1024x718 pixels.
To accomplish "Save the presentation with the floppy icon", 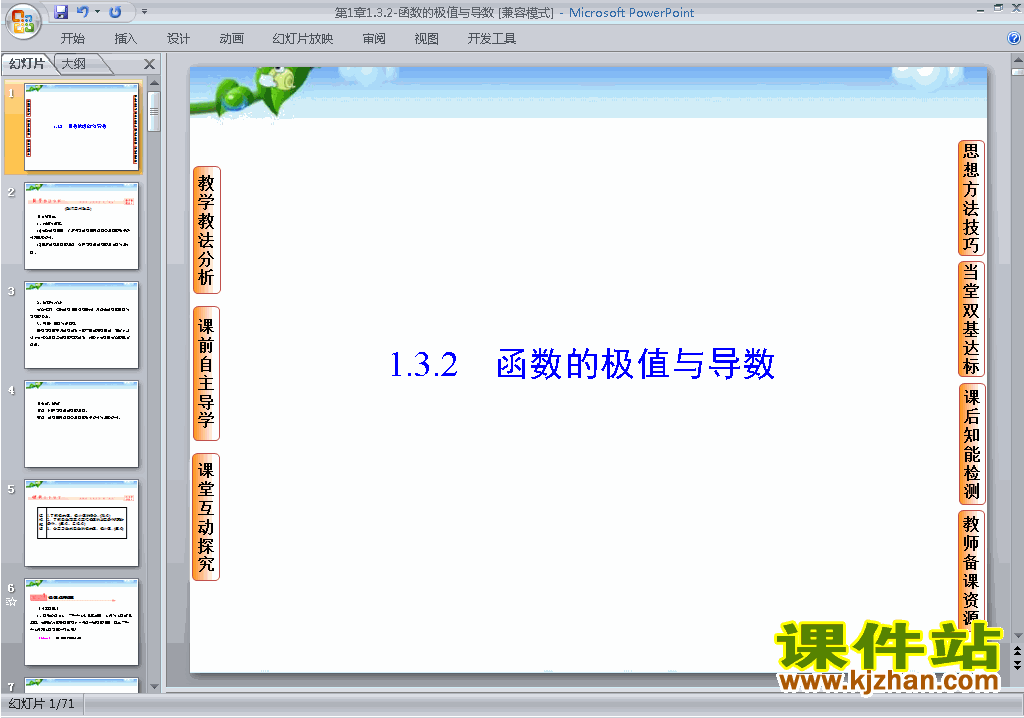I will [x=61, y=12].
